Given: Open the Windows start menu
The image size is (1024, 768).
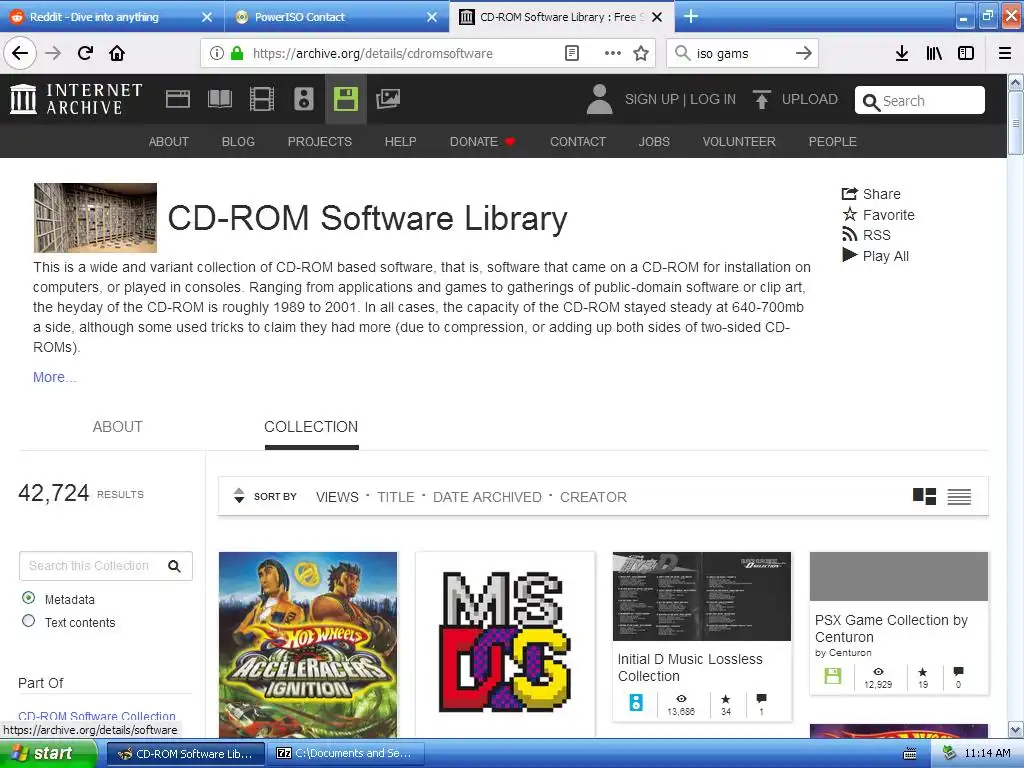Looking at the screenshot, I should click(x=48, y=754).
